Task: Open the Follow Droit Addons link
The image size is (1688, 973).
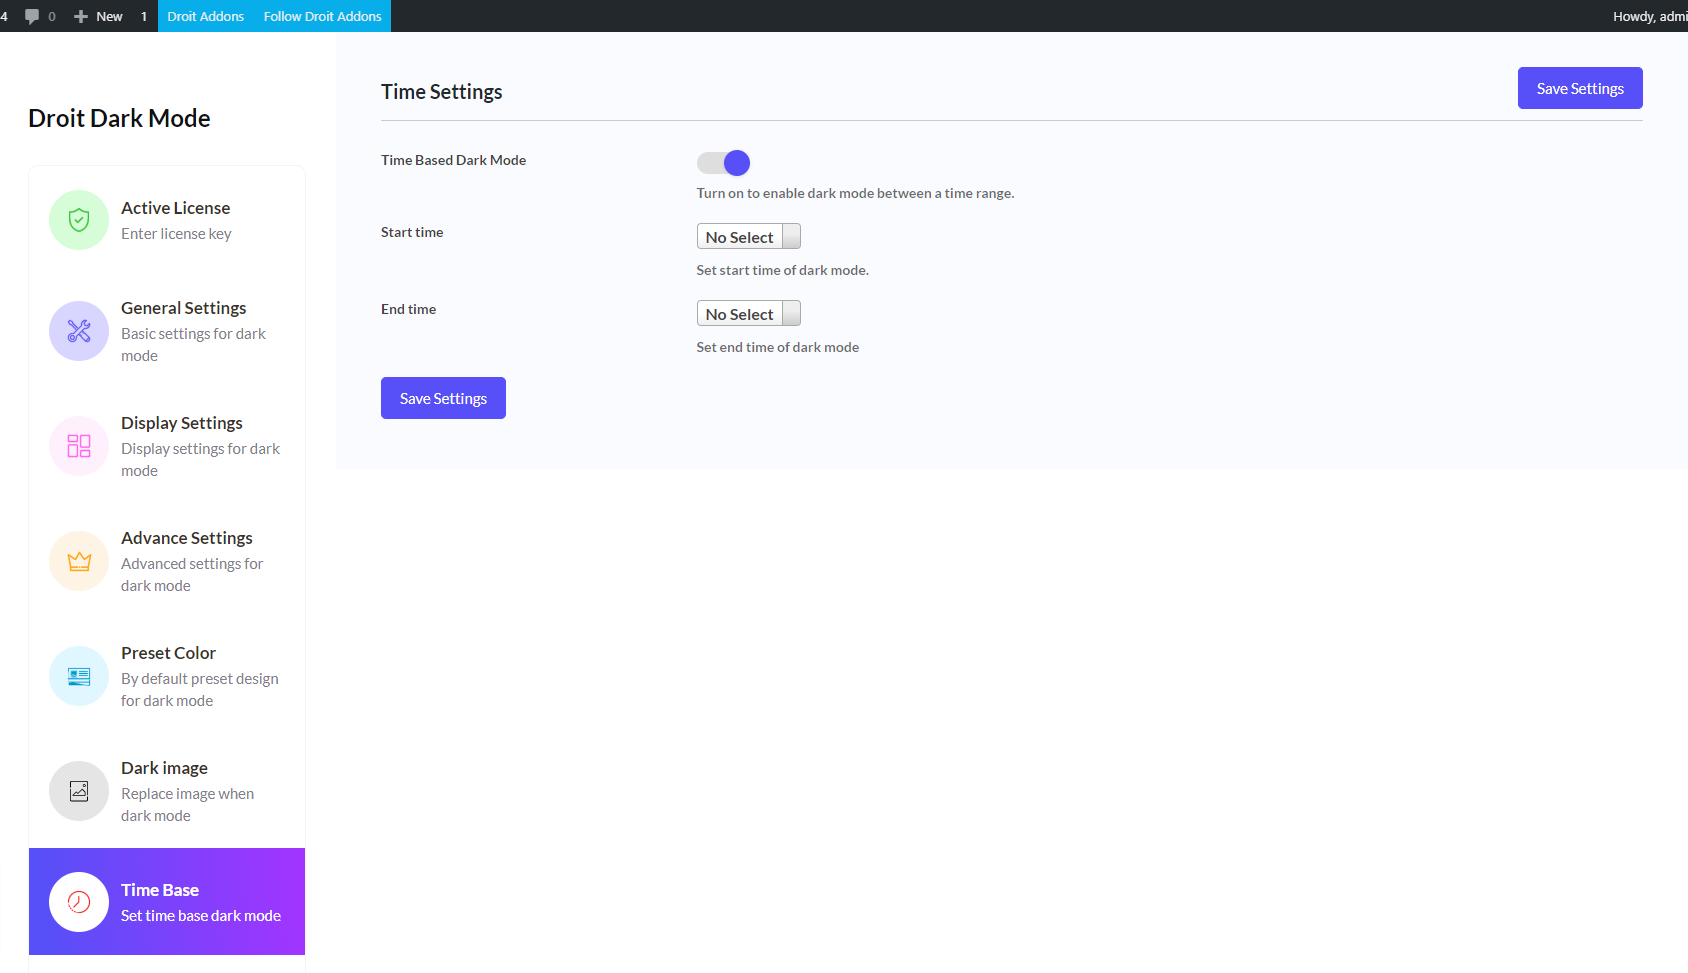Action: 323,16
